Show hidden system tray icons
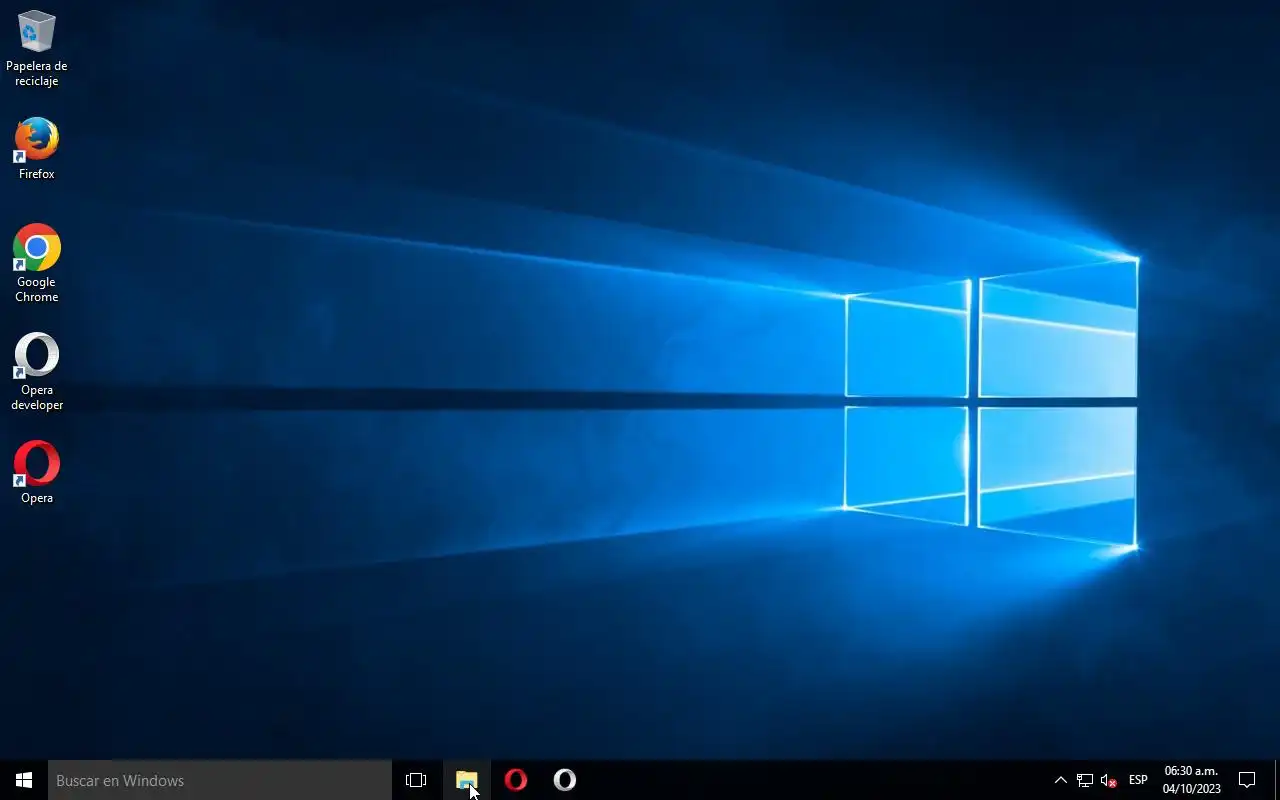The height and width of the screenshot is (800, 1280). (1060, 780)
